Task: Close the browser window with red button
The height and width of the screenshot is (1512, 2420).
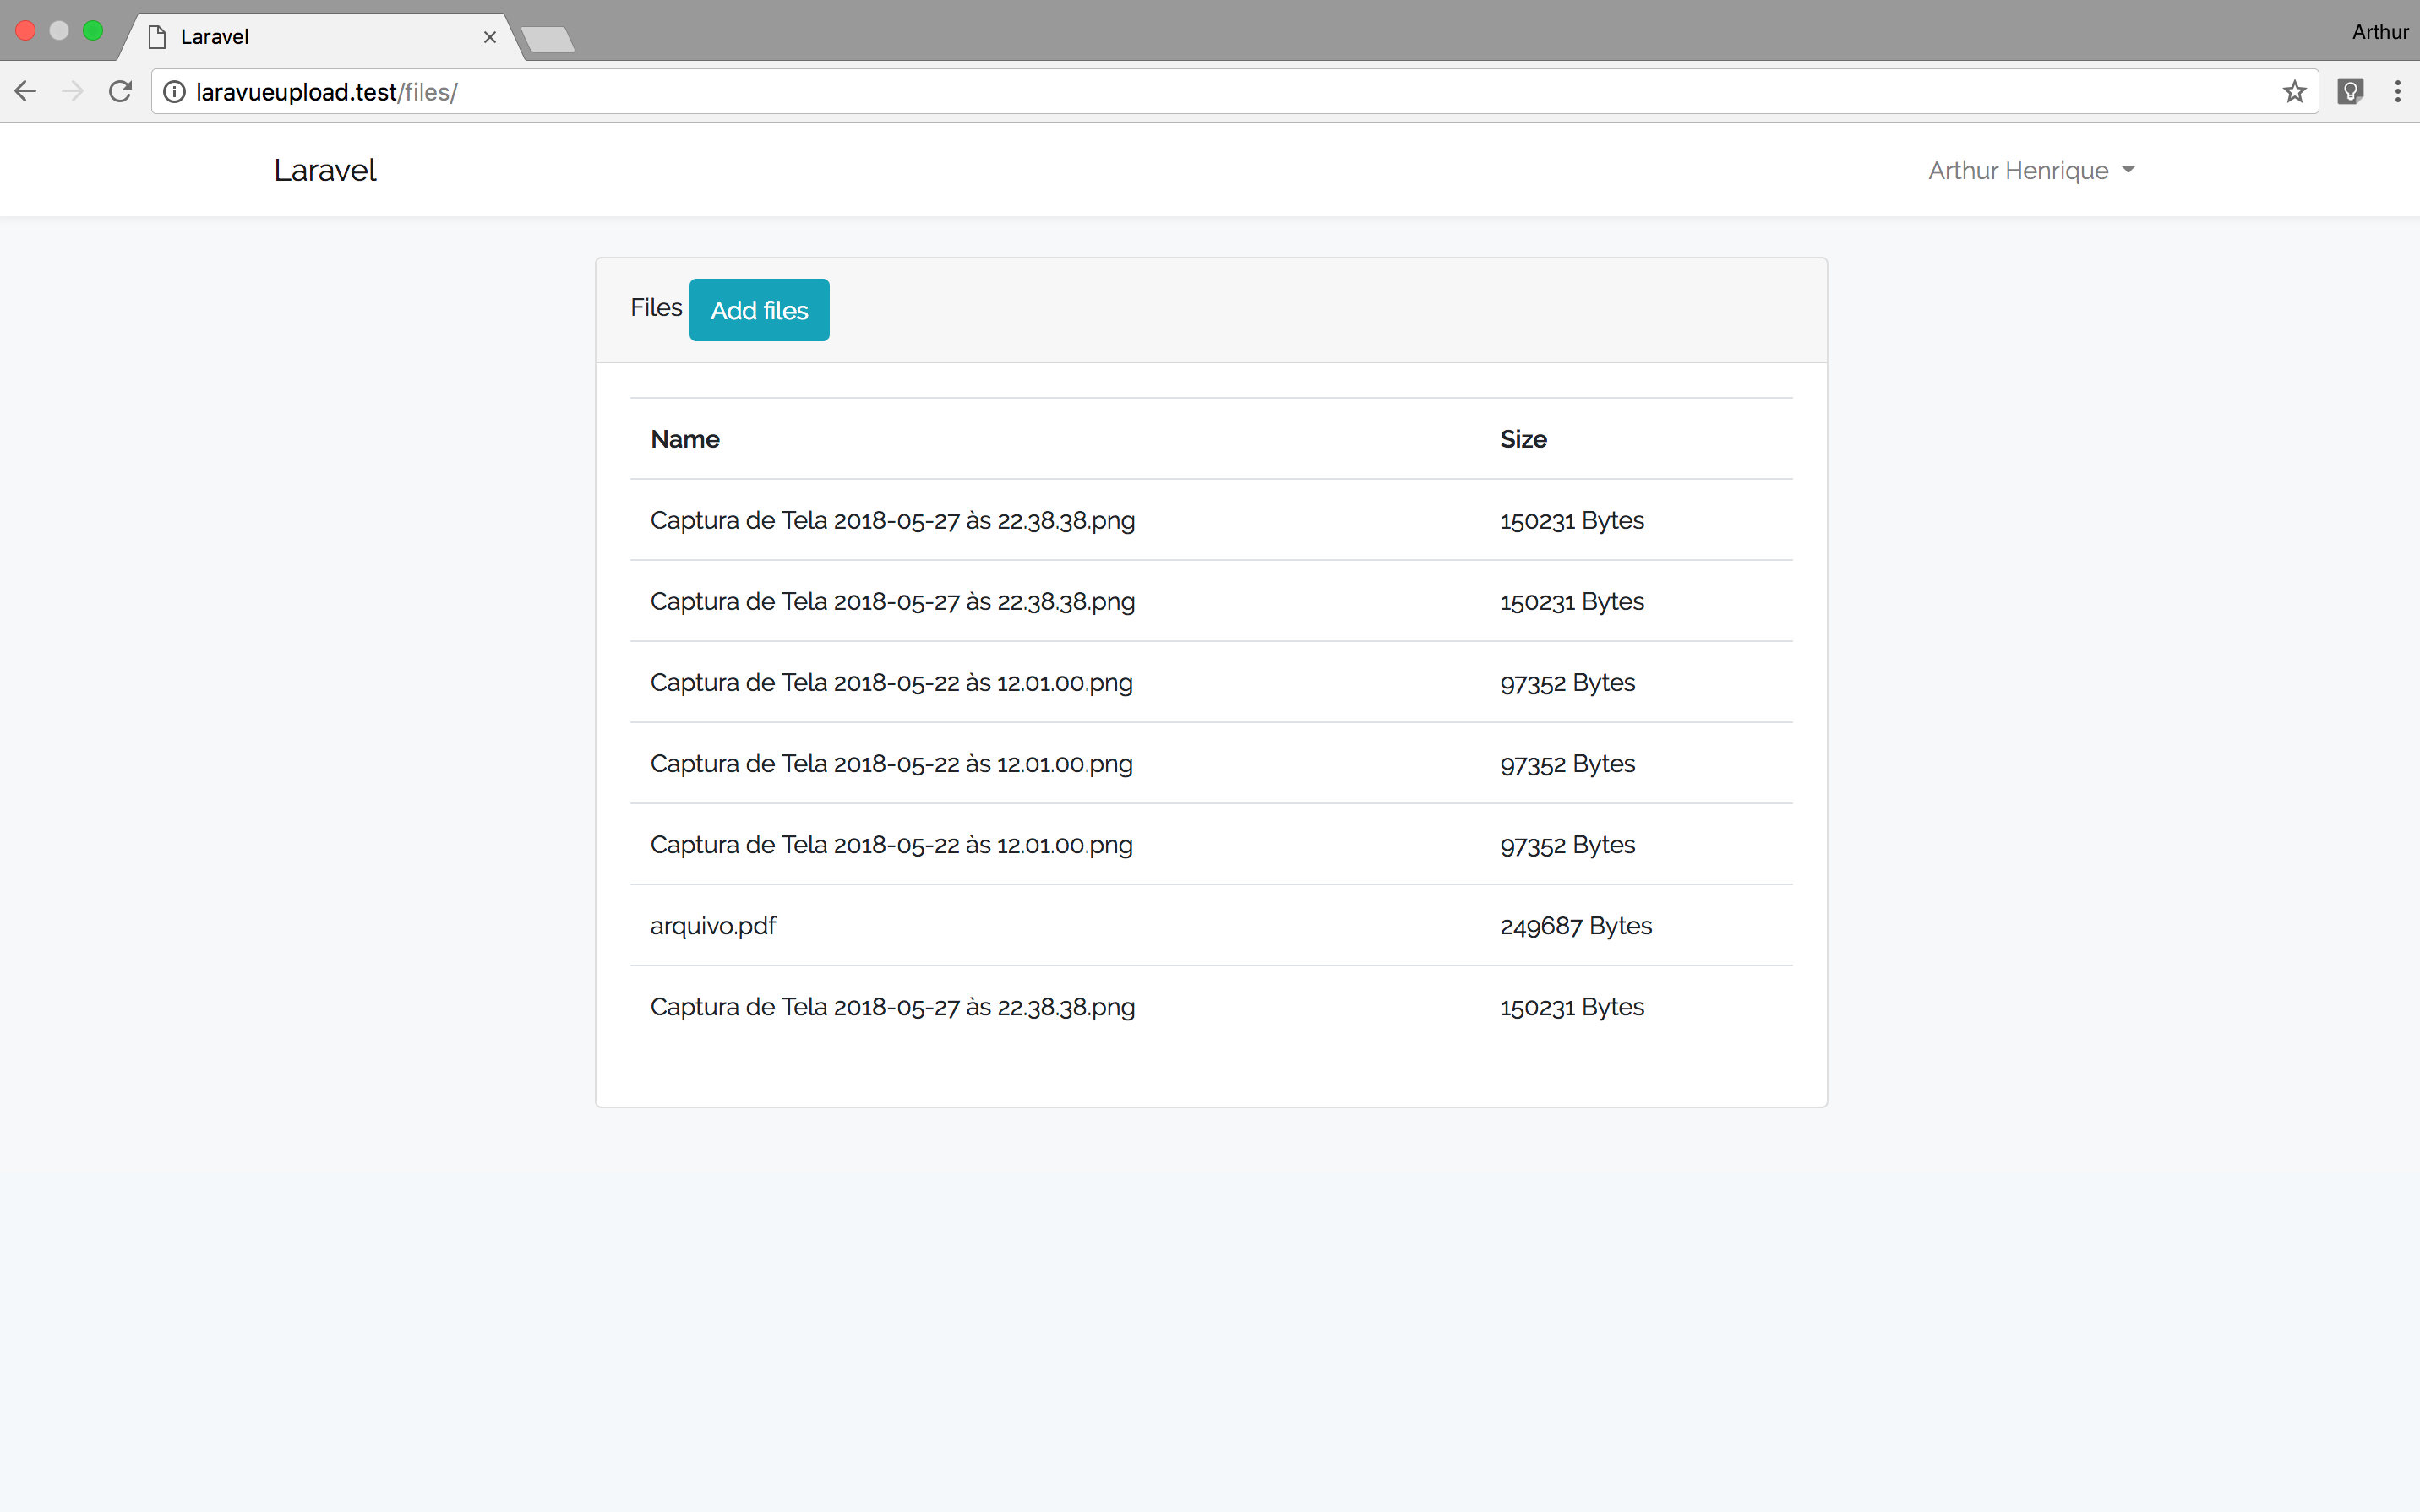Action: (26, 31)
